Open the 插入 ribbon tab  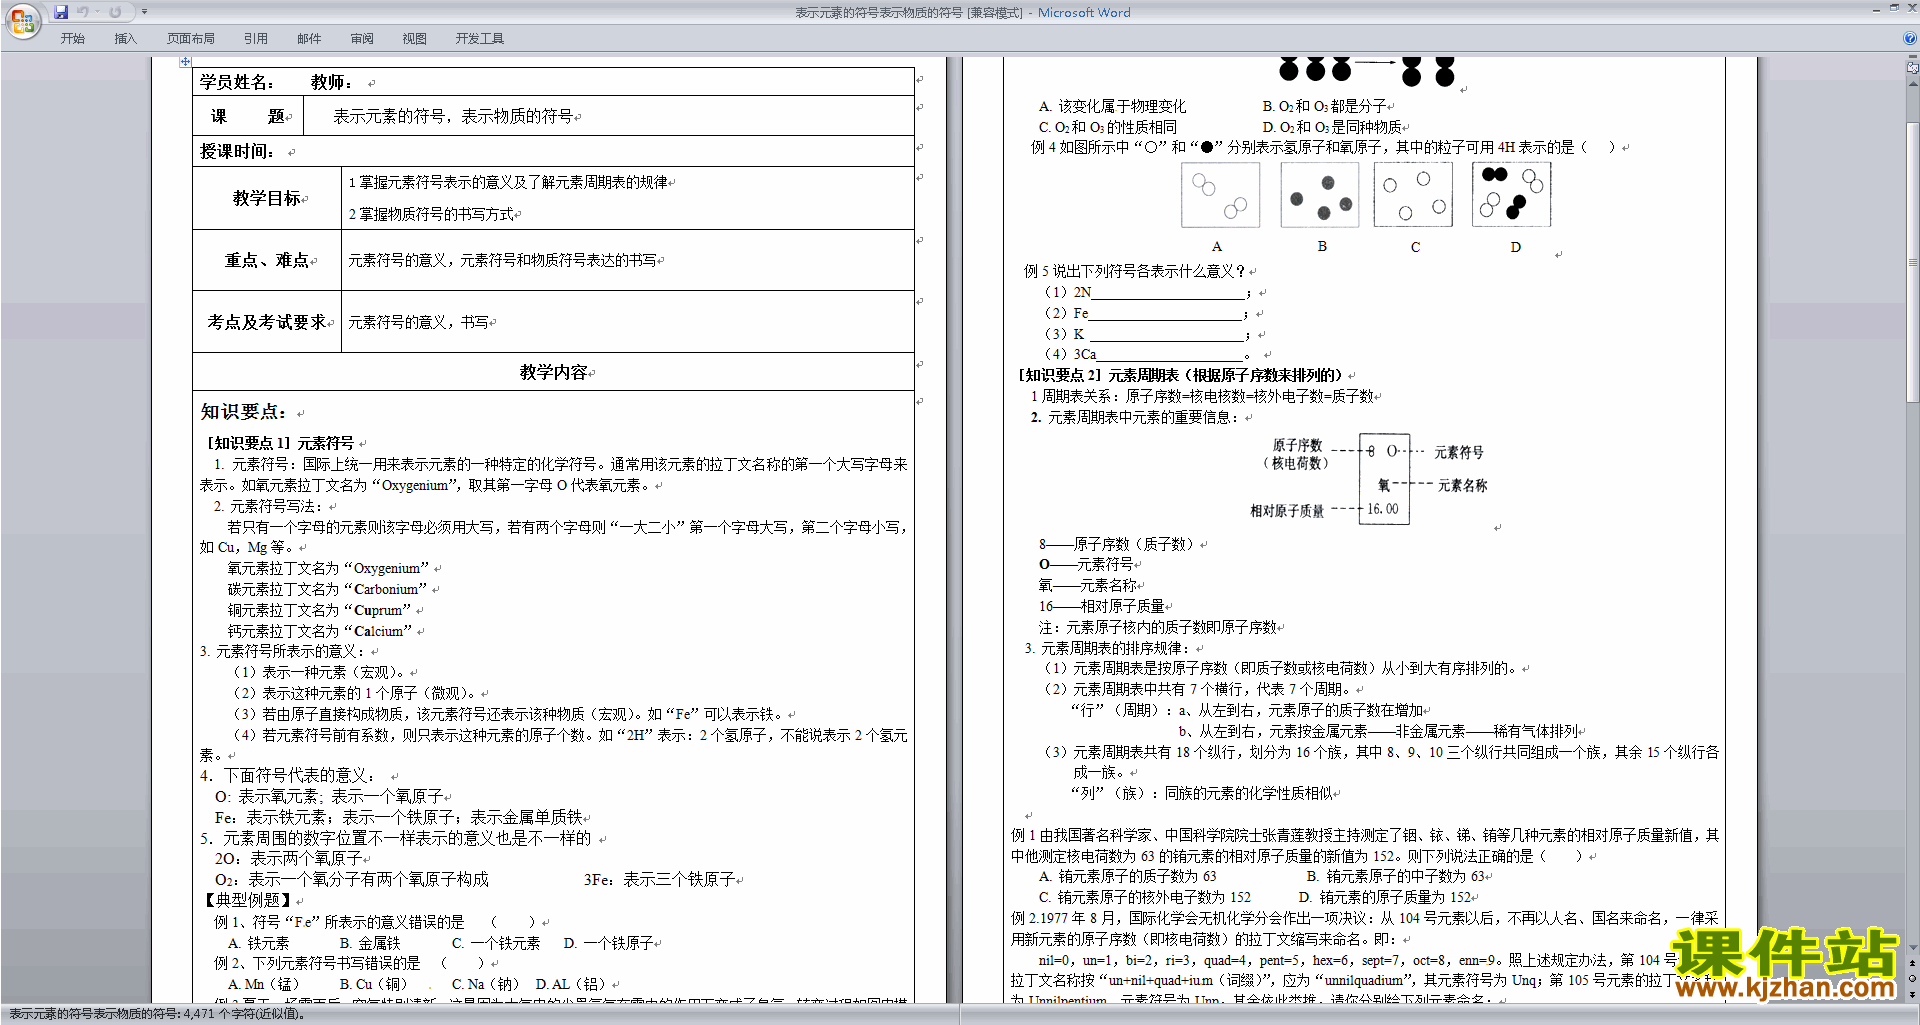125,38
